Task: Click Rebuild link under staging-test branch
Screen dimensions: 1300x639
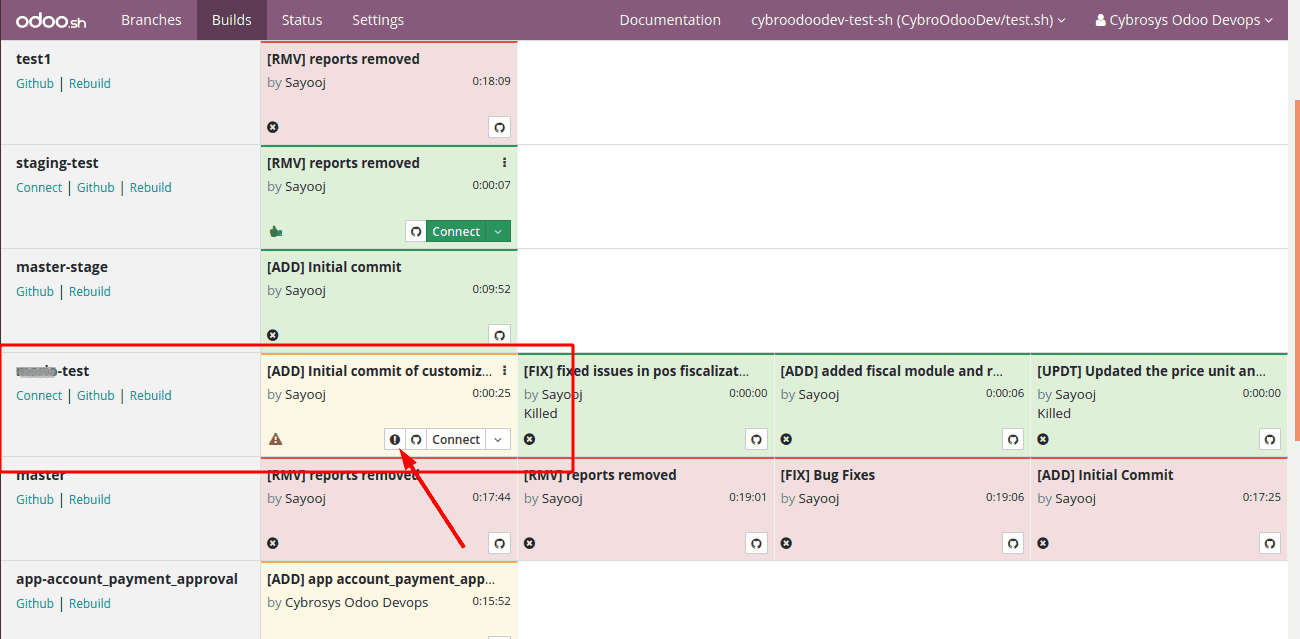Action: 151,187
